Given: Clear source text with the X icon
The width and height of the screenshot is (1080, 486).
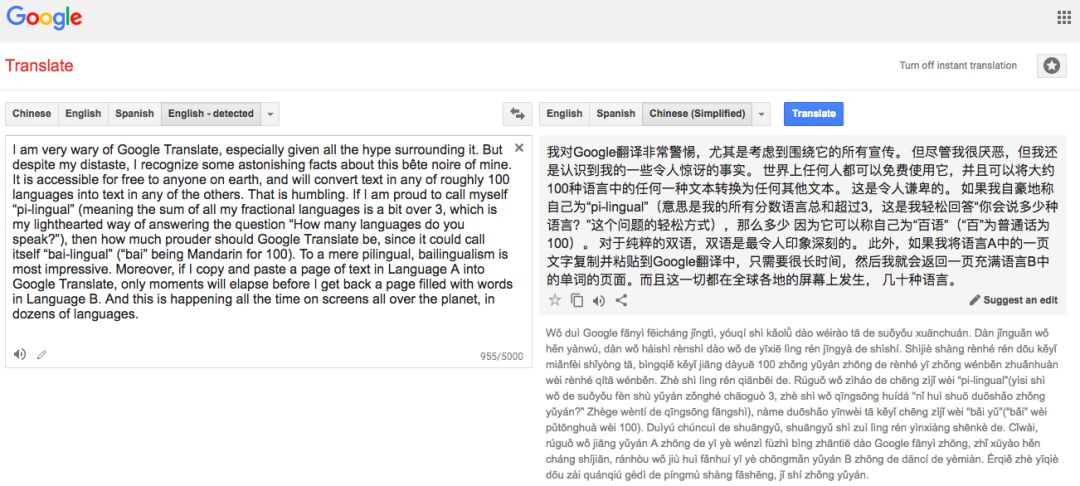Looking at the screenshot, I should 519,147.
